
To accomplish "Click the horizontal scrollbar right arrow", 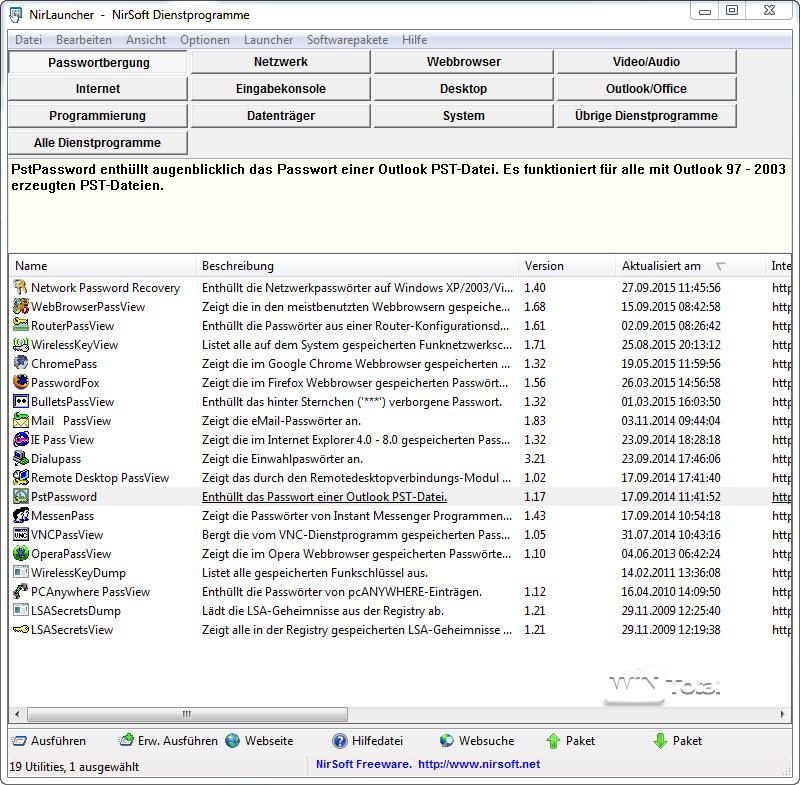I will coord(782,714).
